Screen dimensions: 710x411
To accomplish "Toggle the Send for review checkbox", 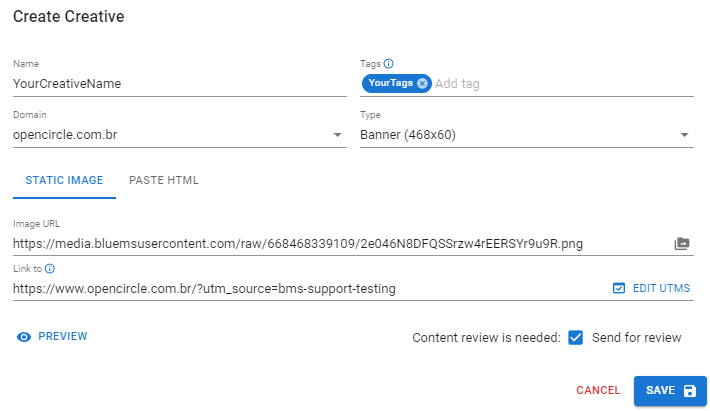I will (575, 338).
